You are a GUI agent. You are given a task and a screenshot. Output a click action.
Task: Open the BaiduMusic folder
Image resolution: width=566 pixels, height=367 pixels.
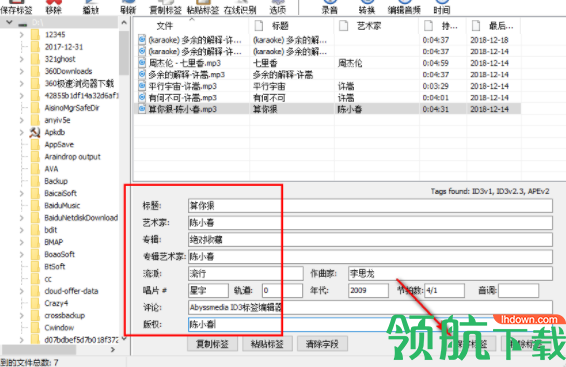[62, 206]
